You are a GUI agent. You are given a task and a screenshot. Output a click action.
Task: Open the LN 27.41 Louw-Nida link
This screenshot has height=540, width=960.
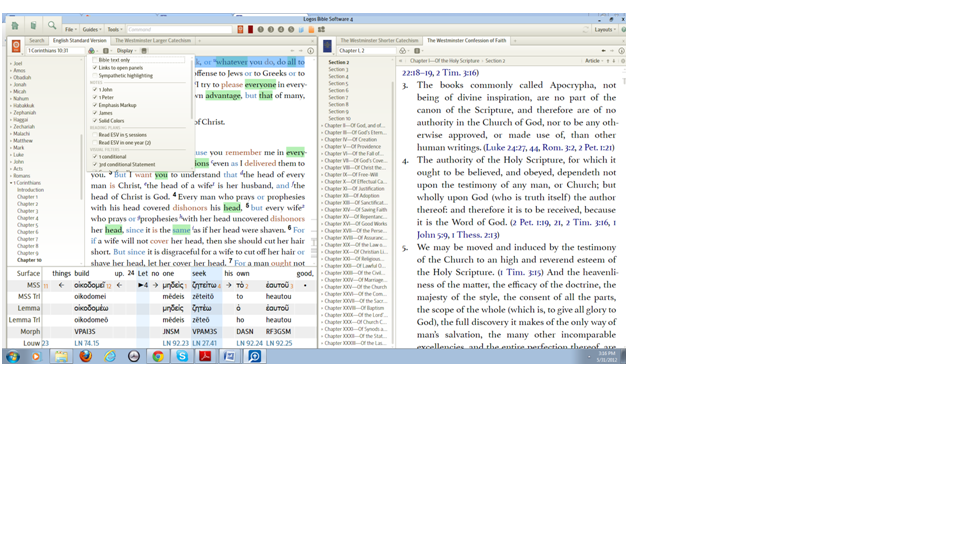tap(204, 343)
